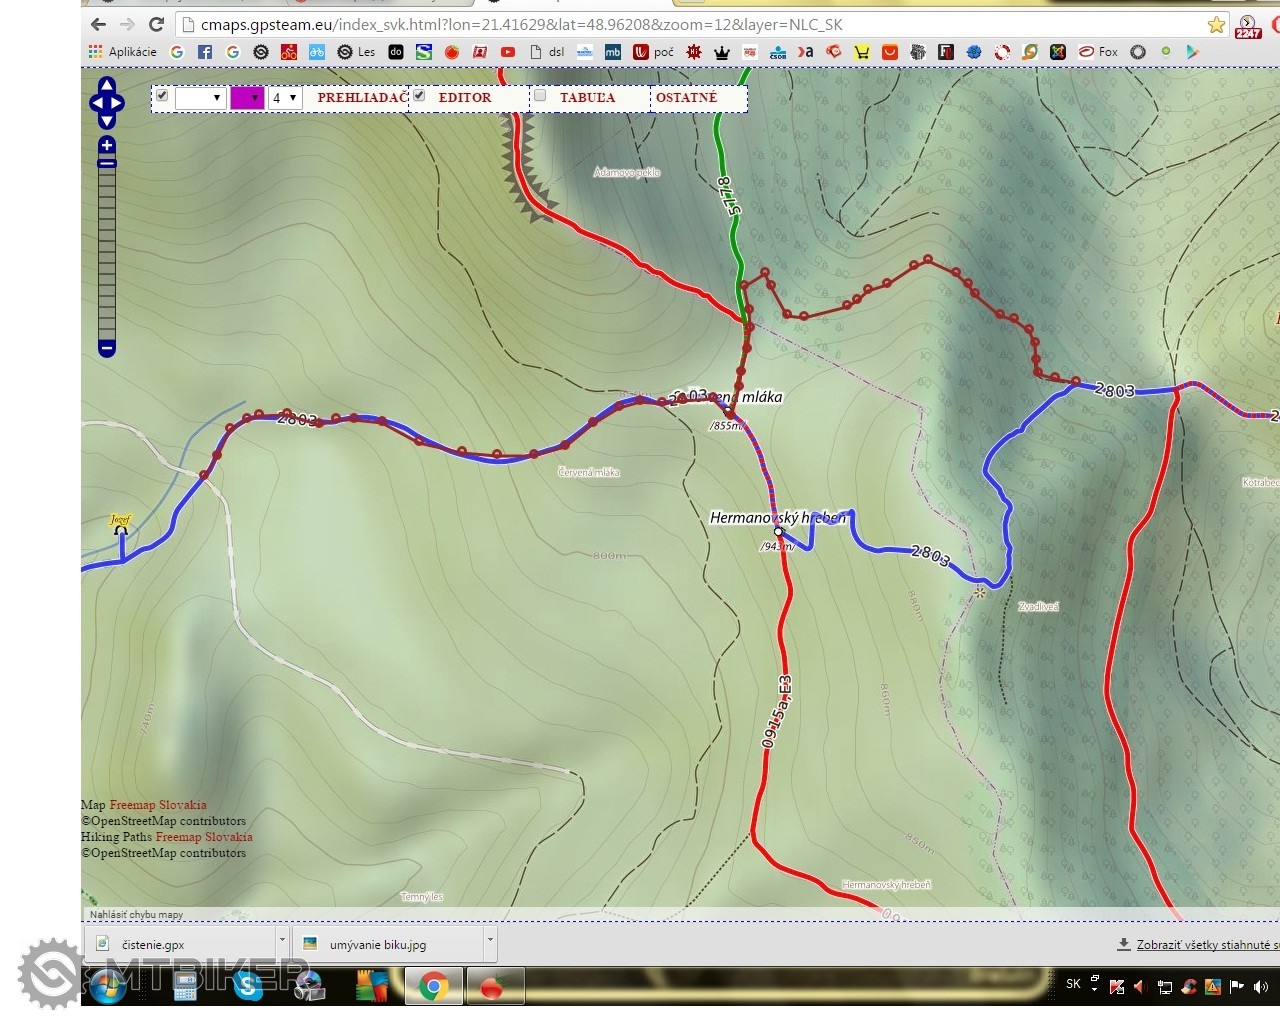Open the empty white dropdown in map toolbar
Viewport: 1280px width, 1024px height.
point(199,98)
